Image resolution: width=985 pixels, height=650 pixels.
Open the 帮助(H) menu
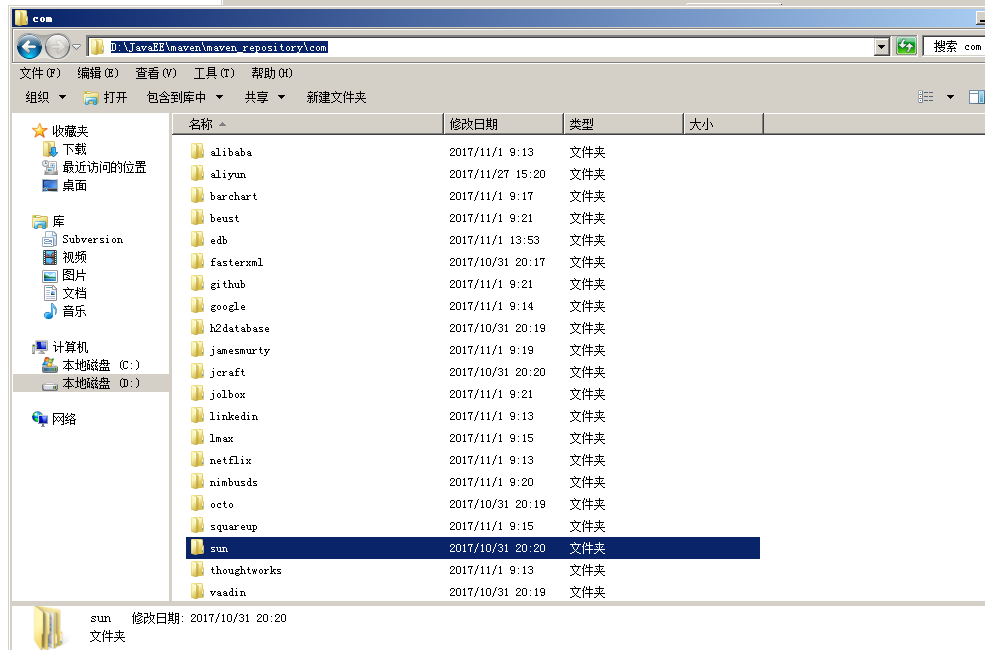[271, 73]
